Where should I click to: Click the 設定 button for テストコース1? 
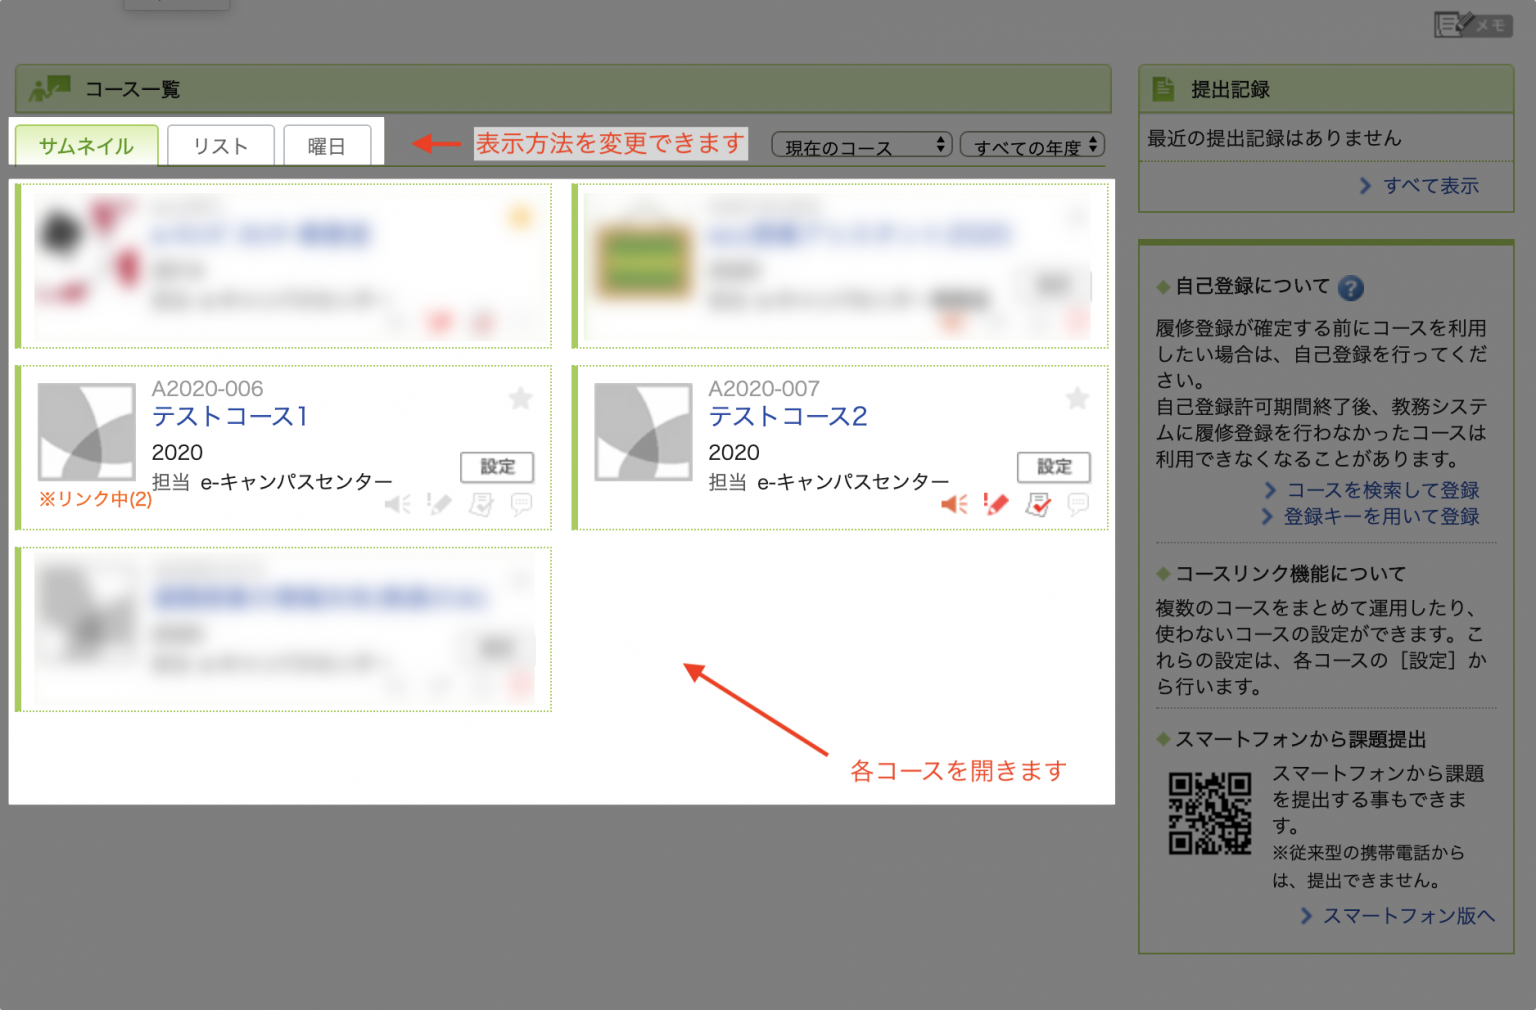[x=497, y=467]
